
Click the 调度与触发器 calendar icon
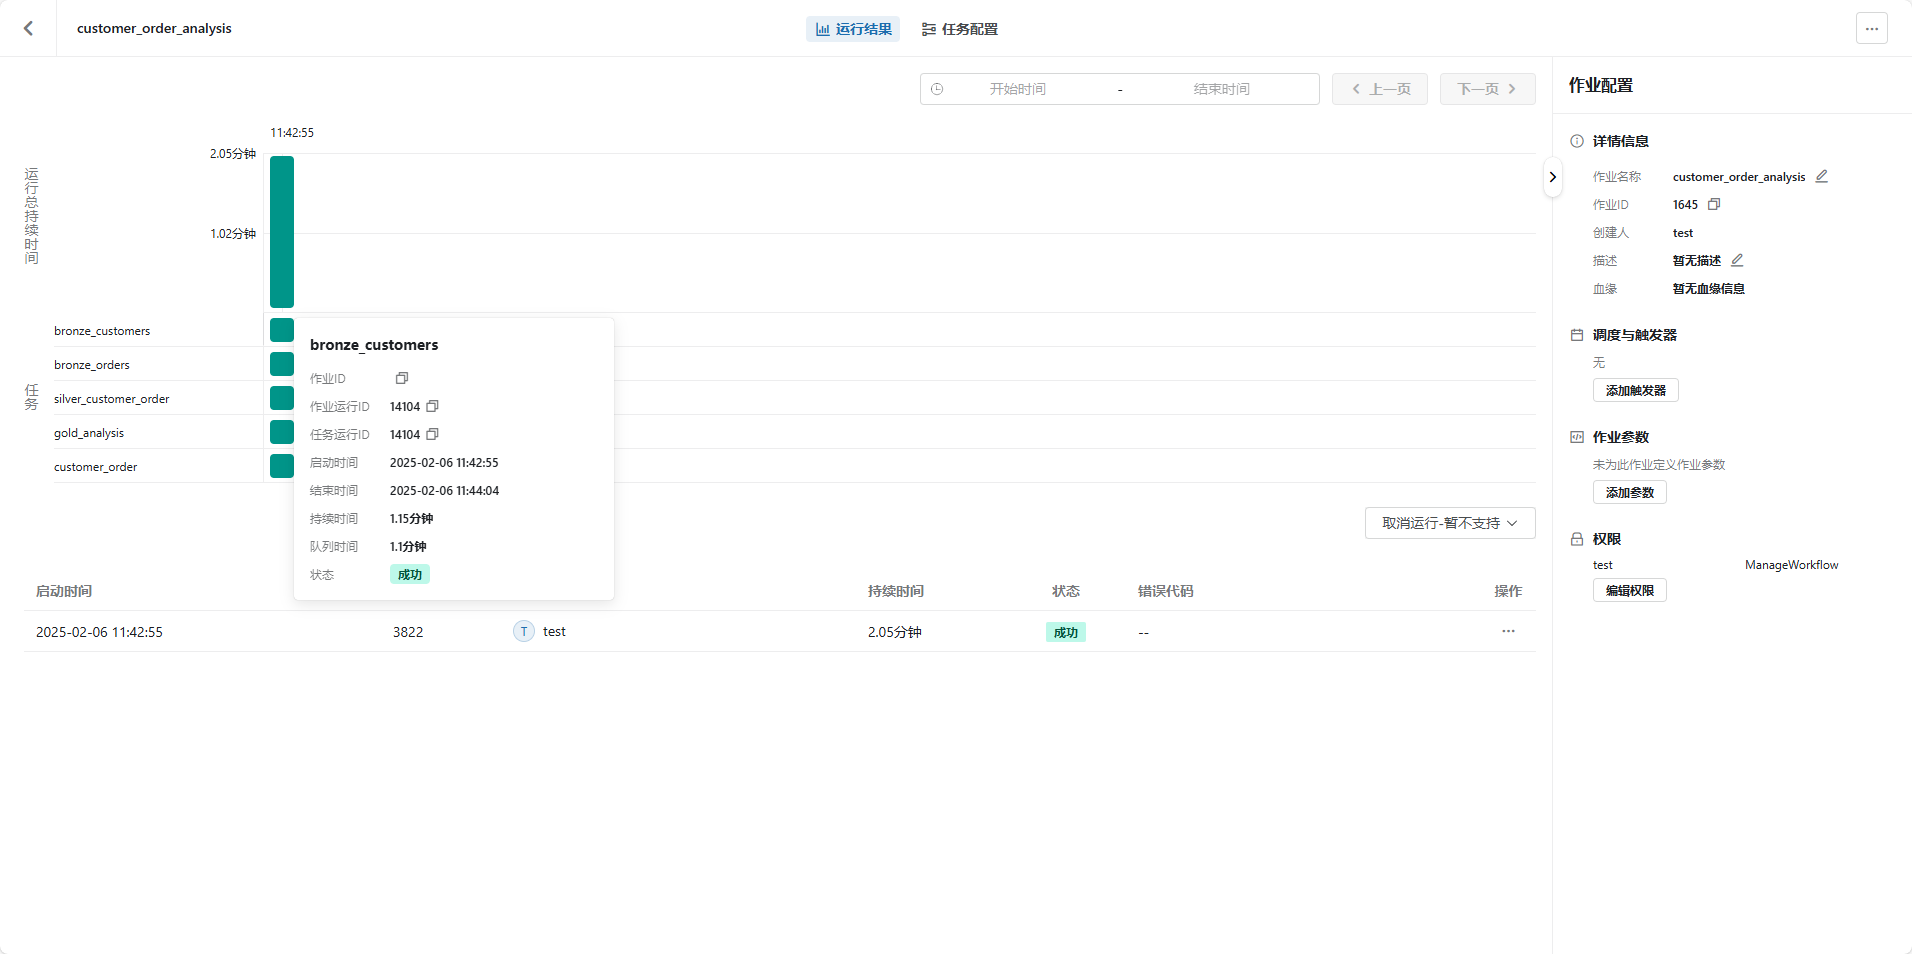pyautogui.click(x=1577, y=335)
